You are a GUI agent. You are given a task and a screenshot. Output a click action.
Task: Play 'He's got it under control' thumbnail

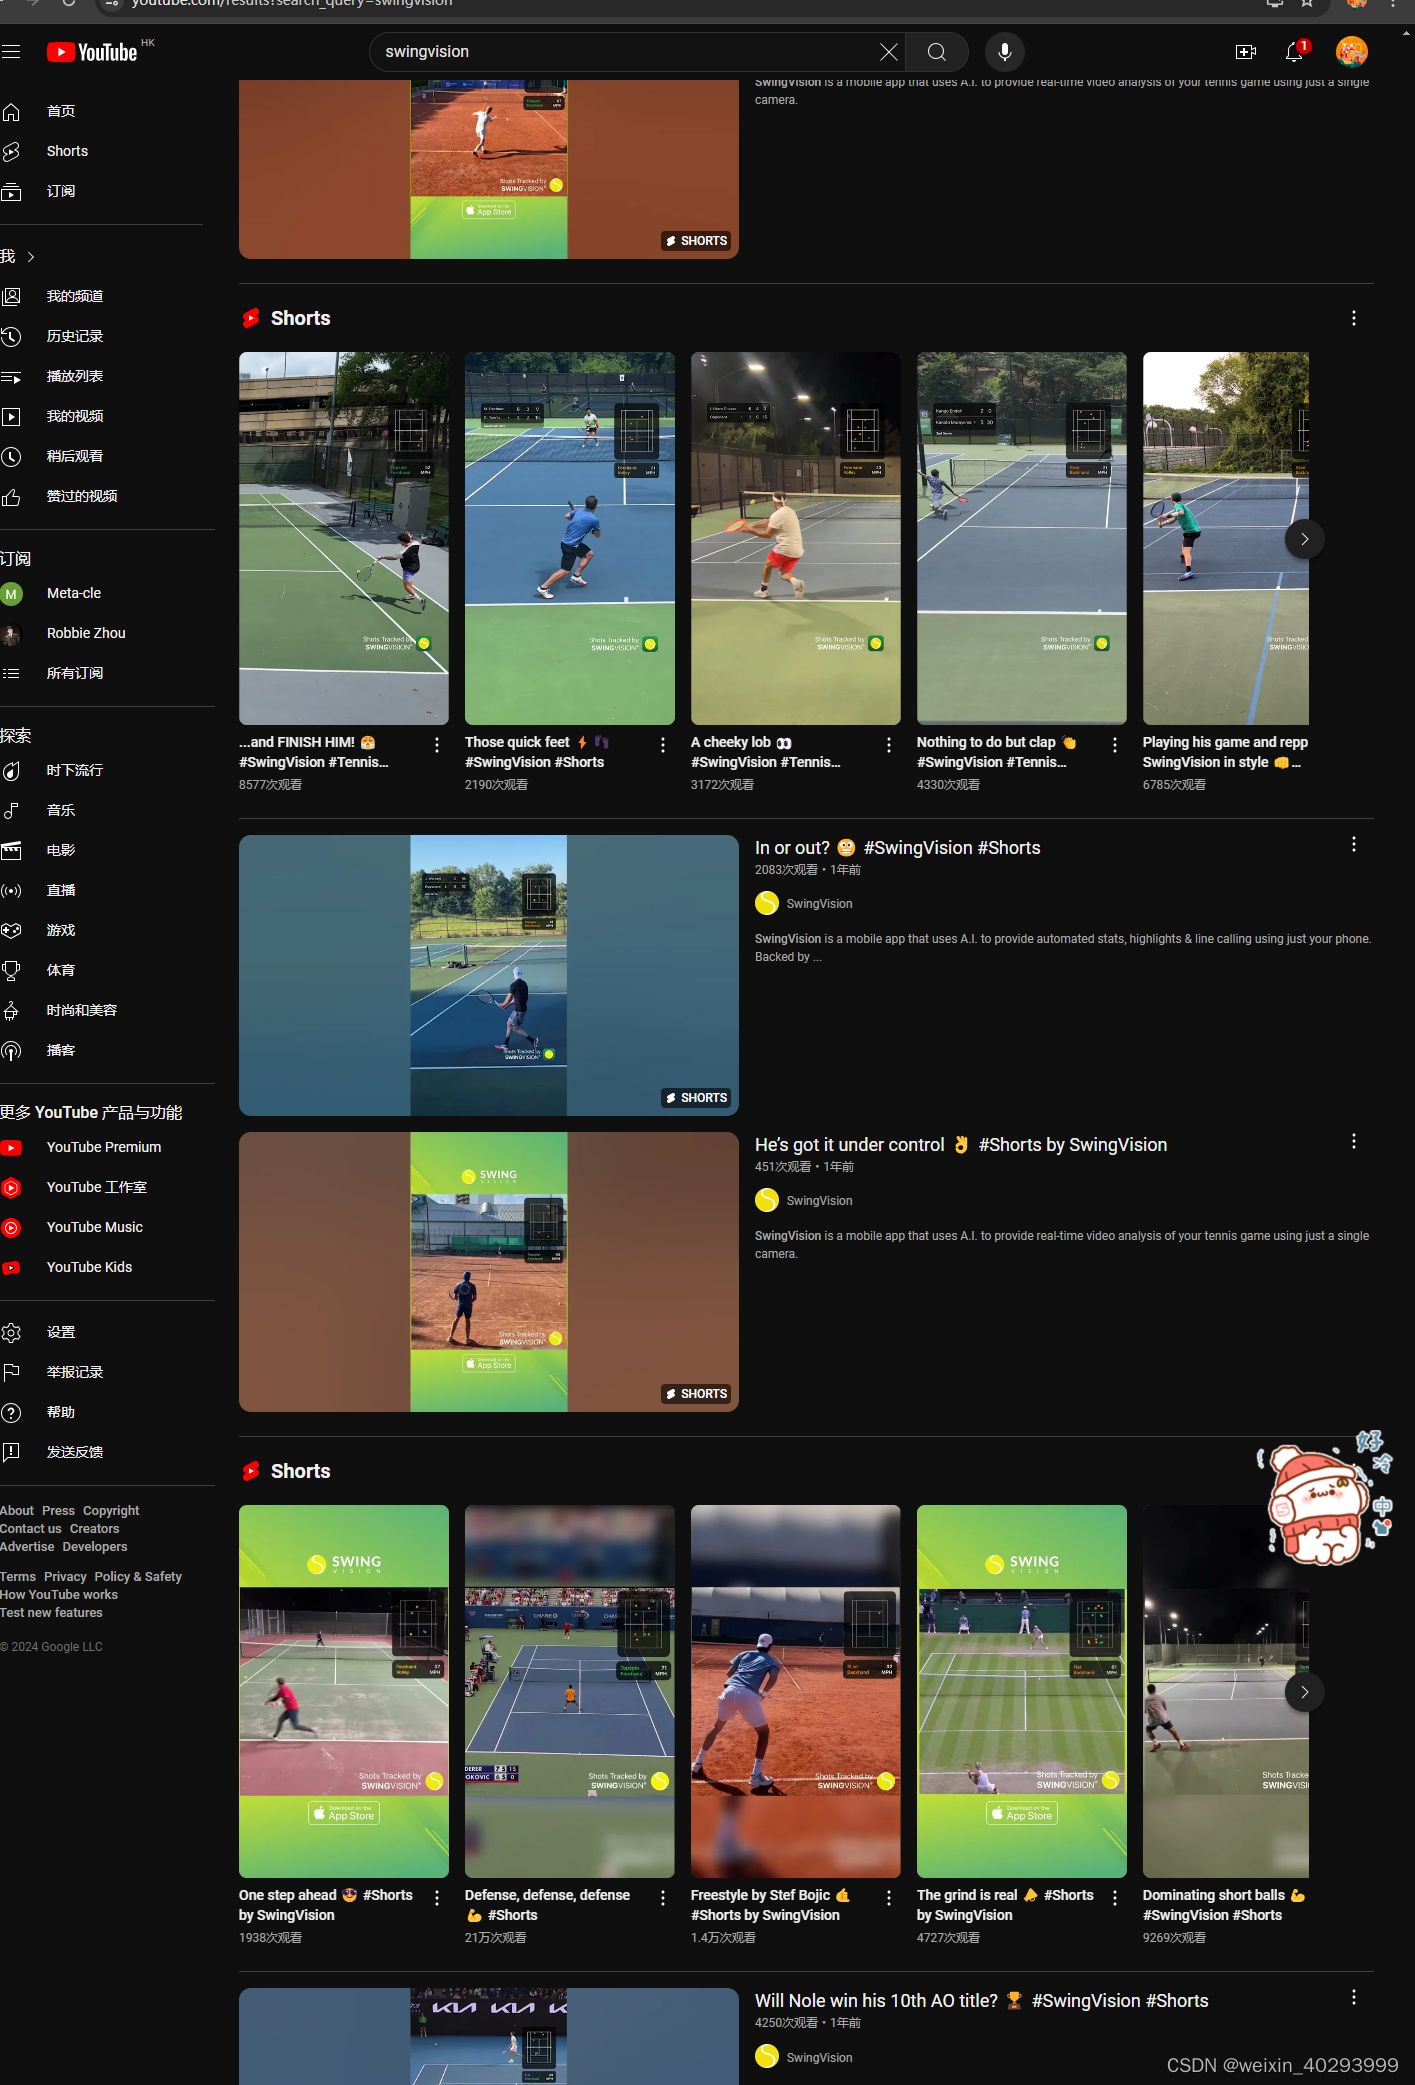point(489,1272)
